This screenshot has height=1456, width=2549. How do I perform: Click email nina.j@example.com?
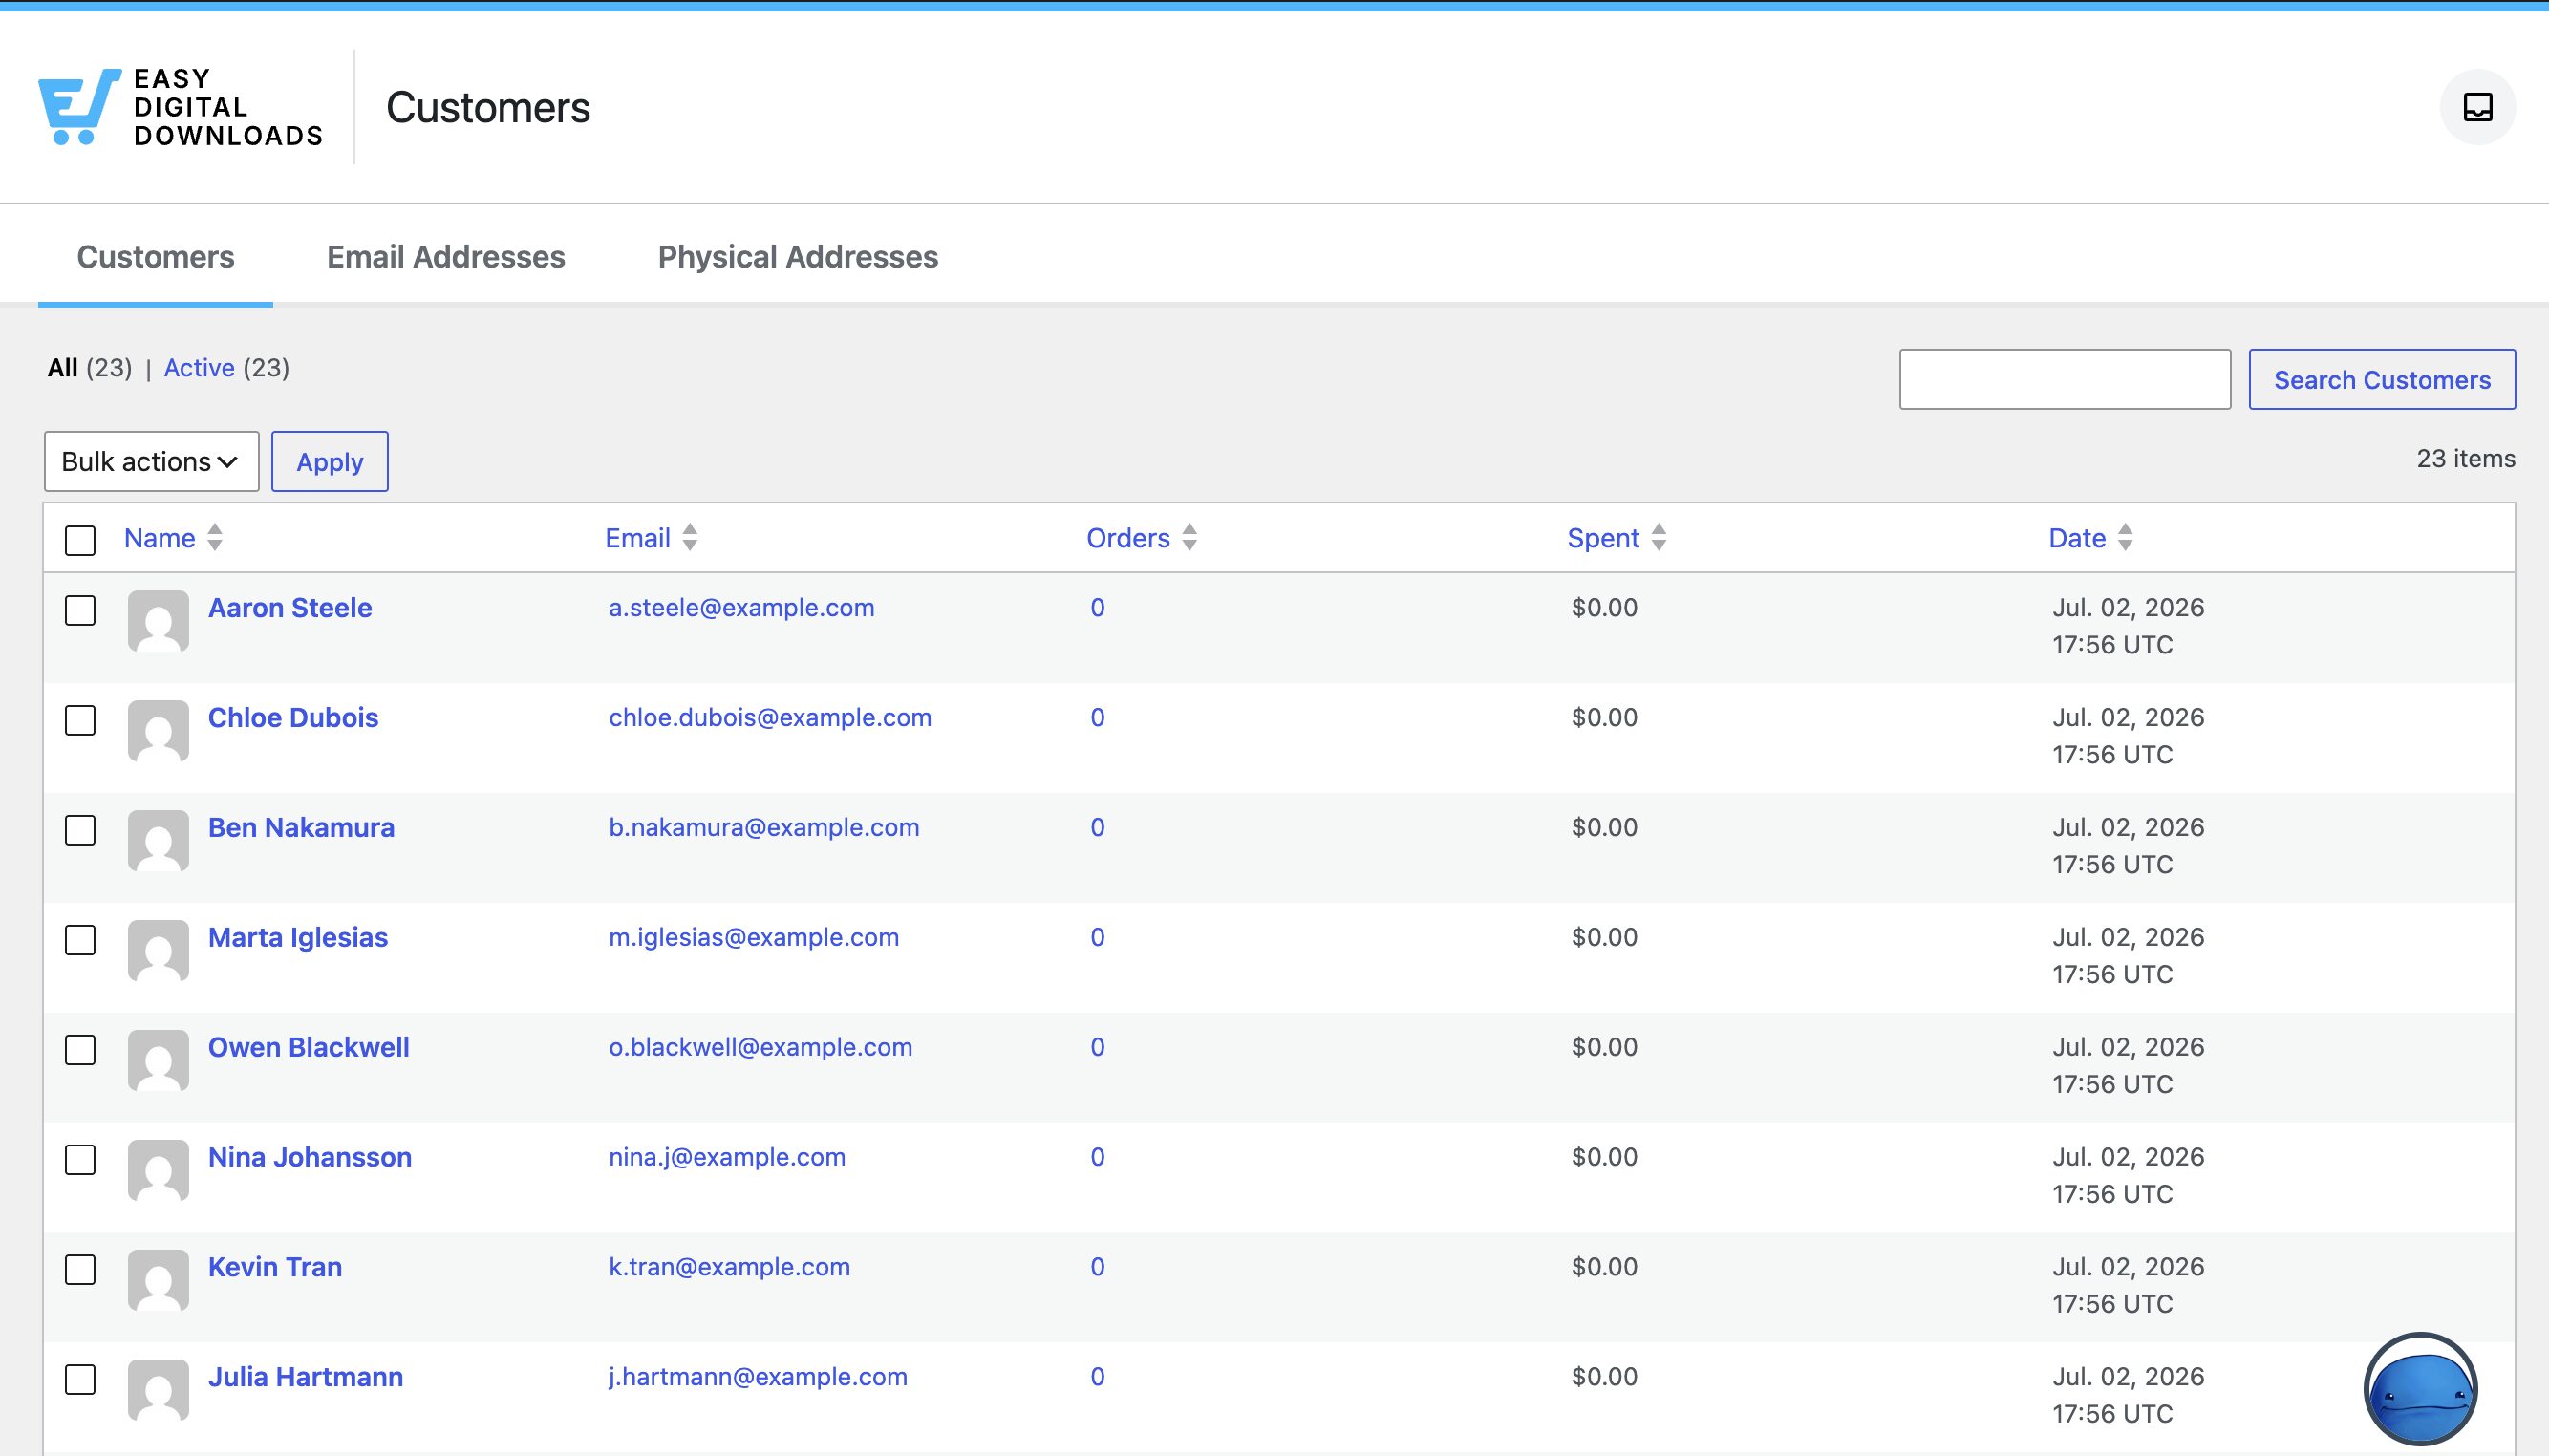[727, 1157]
